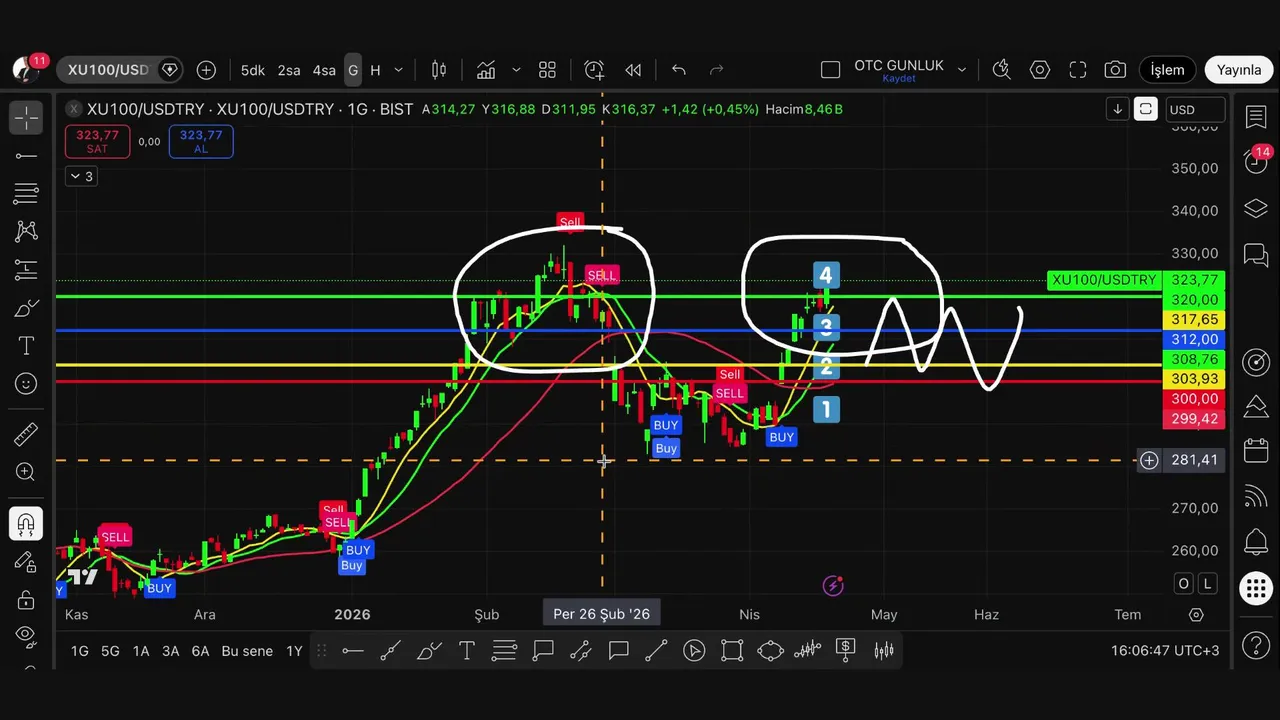Toggle the button left of USD selector
The width and height of the screenshot is (1280, 720).
[x=1146, y=109]
